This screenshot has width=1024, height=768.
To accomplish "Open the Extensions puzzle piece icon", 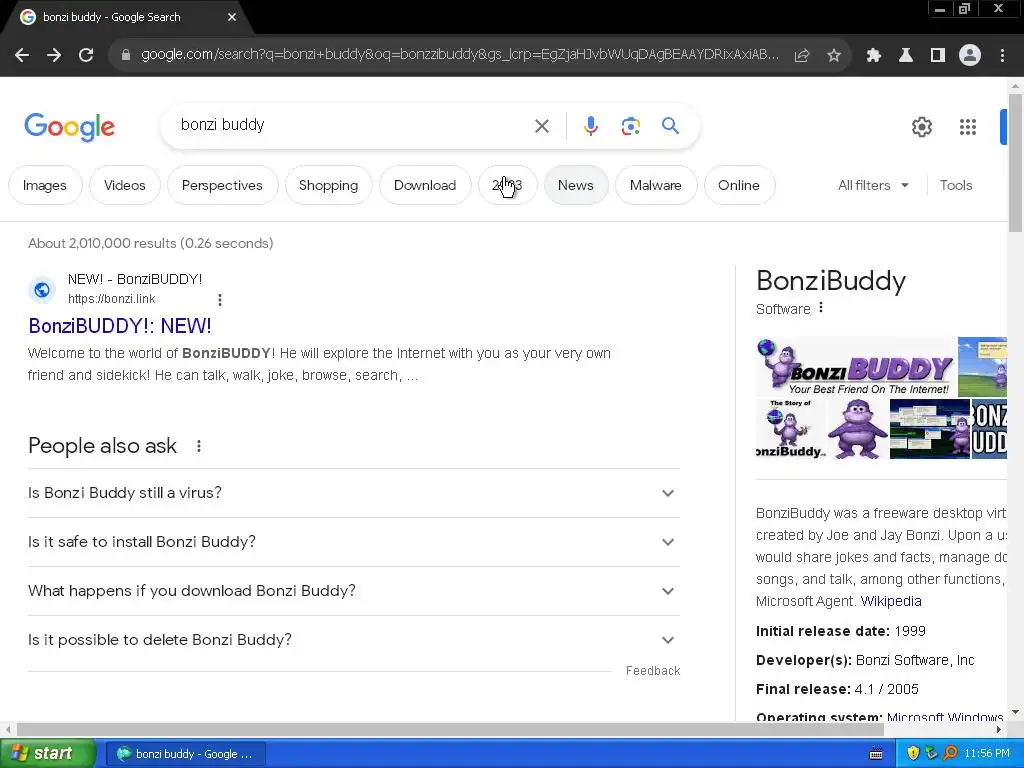I will tap(873, 55).
